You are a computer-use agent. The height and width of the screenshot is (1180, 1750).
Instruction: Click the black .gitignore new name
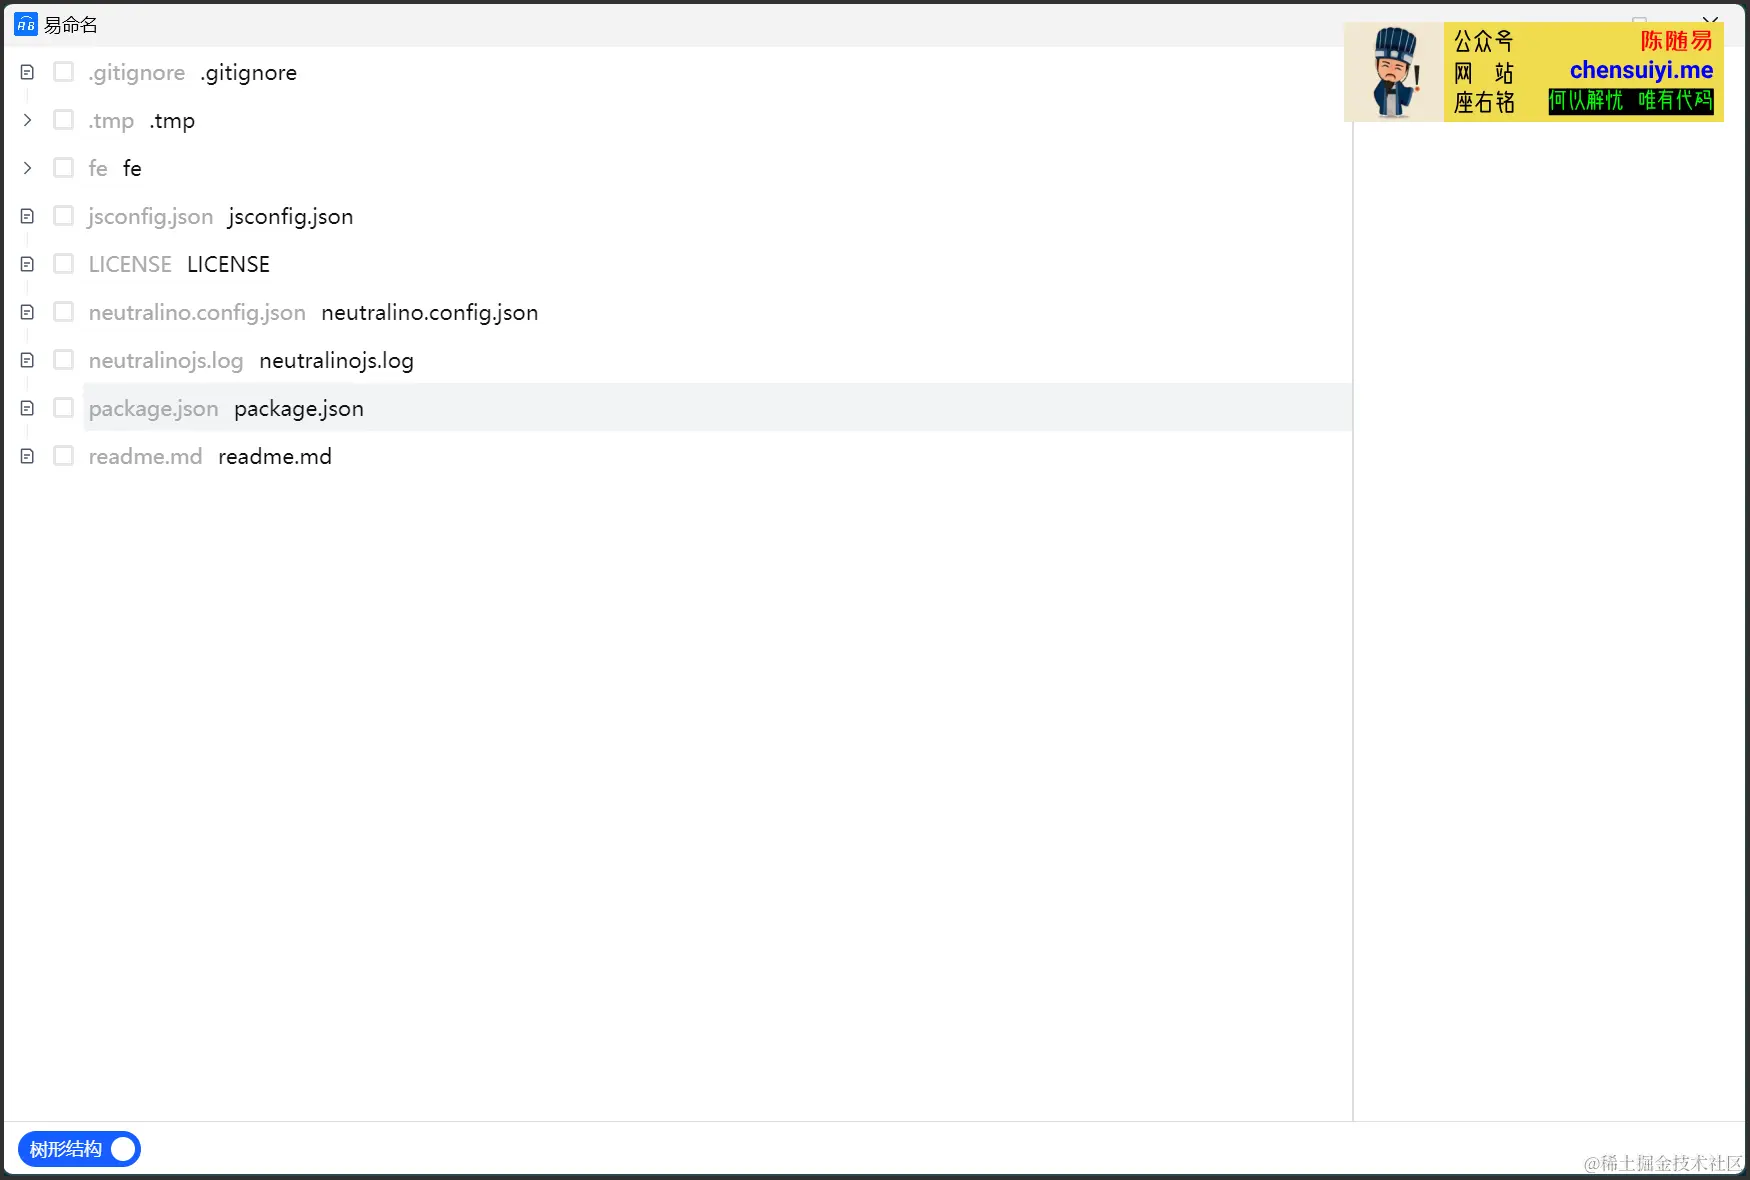click(249, 73)
